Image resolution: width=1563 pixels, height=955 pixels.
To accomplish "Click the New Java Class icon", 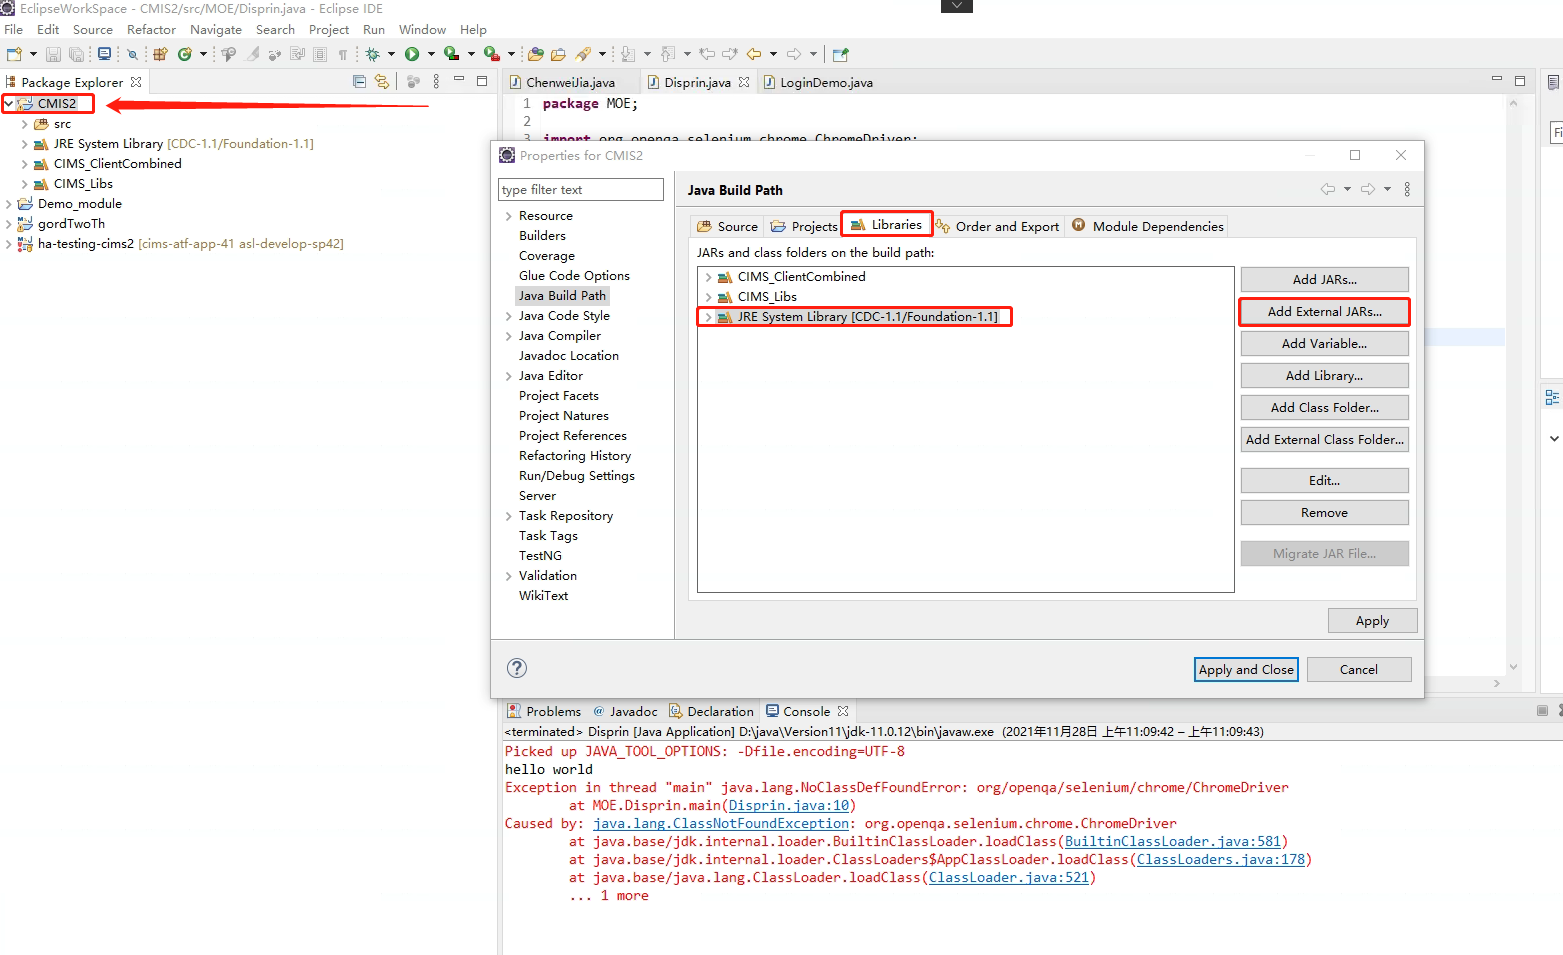I will pos(184,54).
